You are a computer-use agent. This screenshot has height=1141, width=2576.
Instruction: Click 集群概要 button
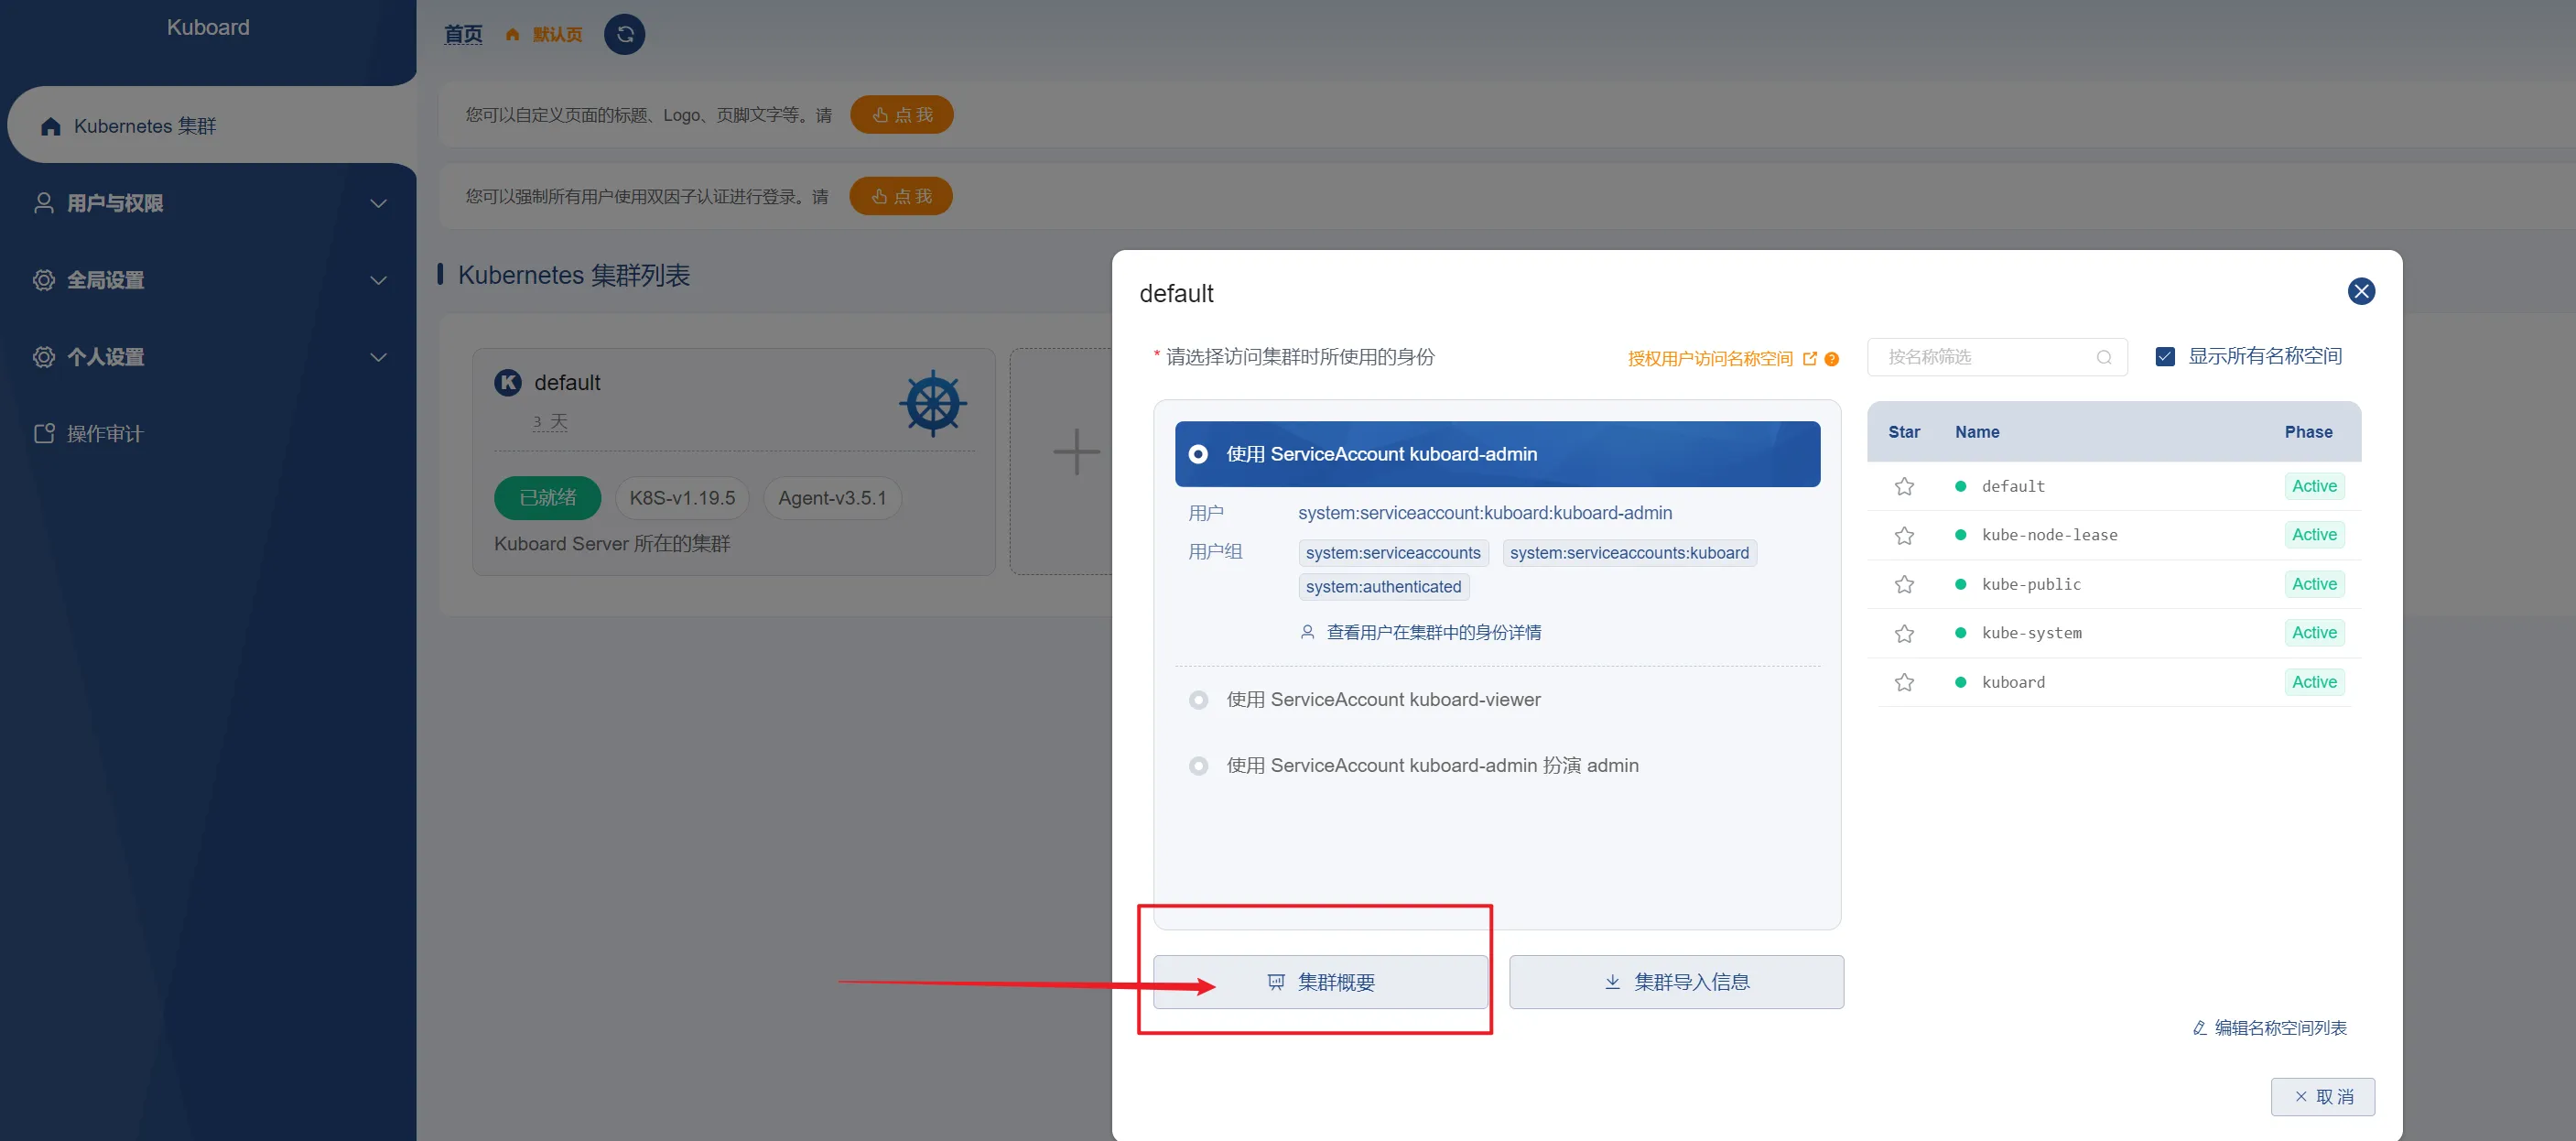pos(1320,982)
